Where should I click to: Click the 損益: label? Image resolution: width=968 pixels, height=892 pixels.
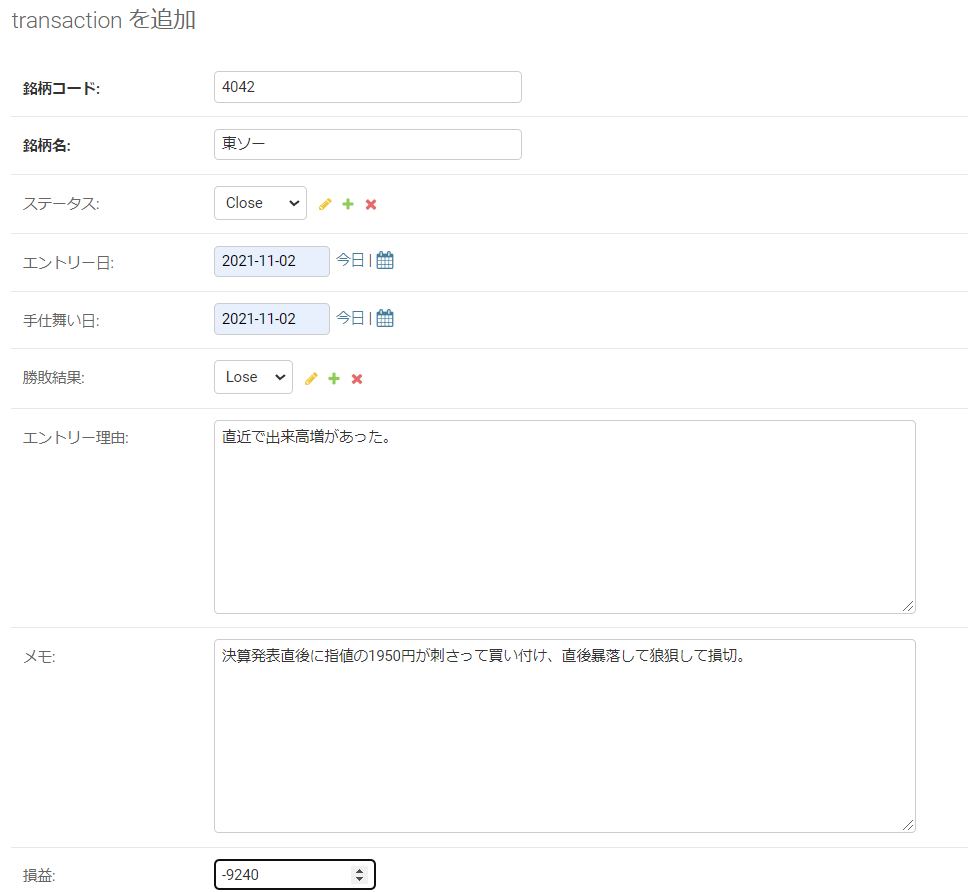pos(40,876)
